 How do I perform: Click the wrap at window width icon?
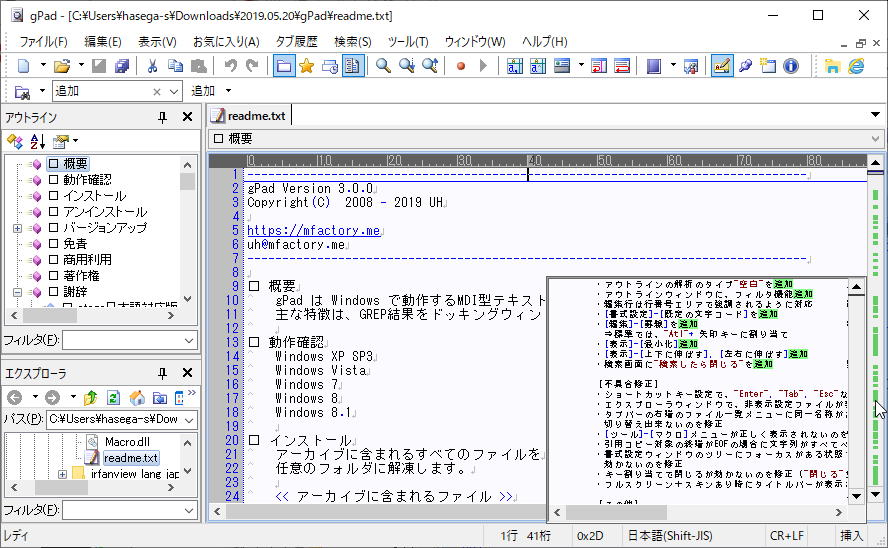click(622, 66)
